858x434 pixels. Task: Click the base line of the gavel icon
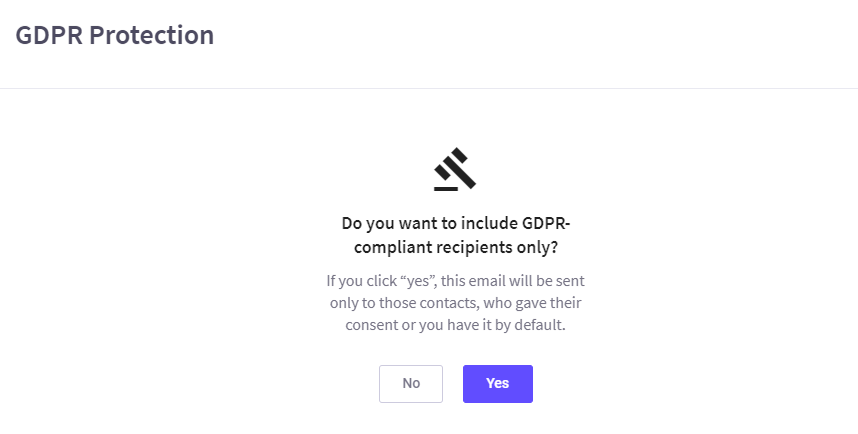tap(446, 189)
